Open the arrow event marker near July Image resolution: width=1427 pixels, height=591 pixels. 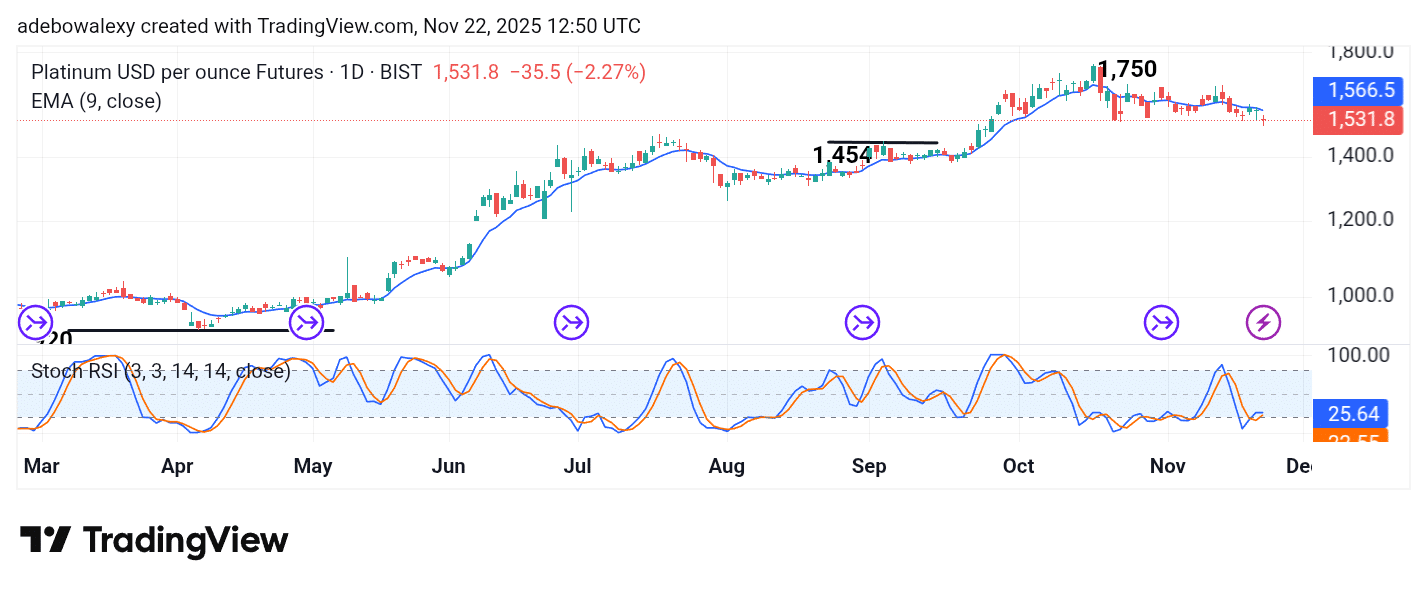click(x=571, y=322)
